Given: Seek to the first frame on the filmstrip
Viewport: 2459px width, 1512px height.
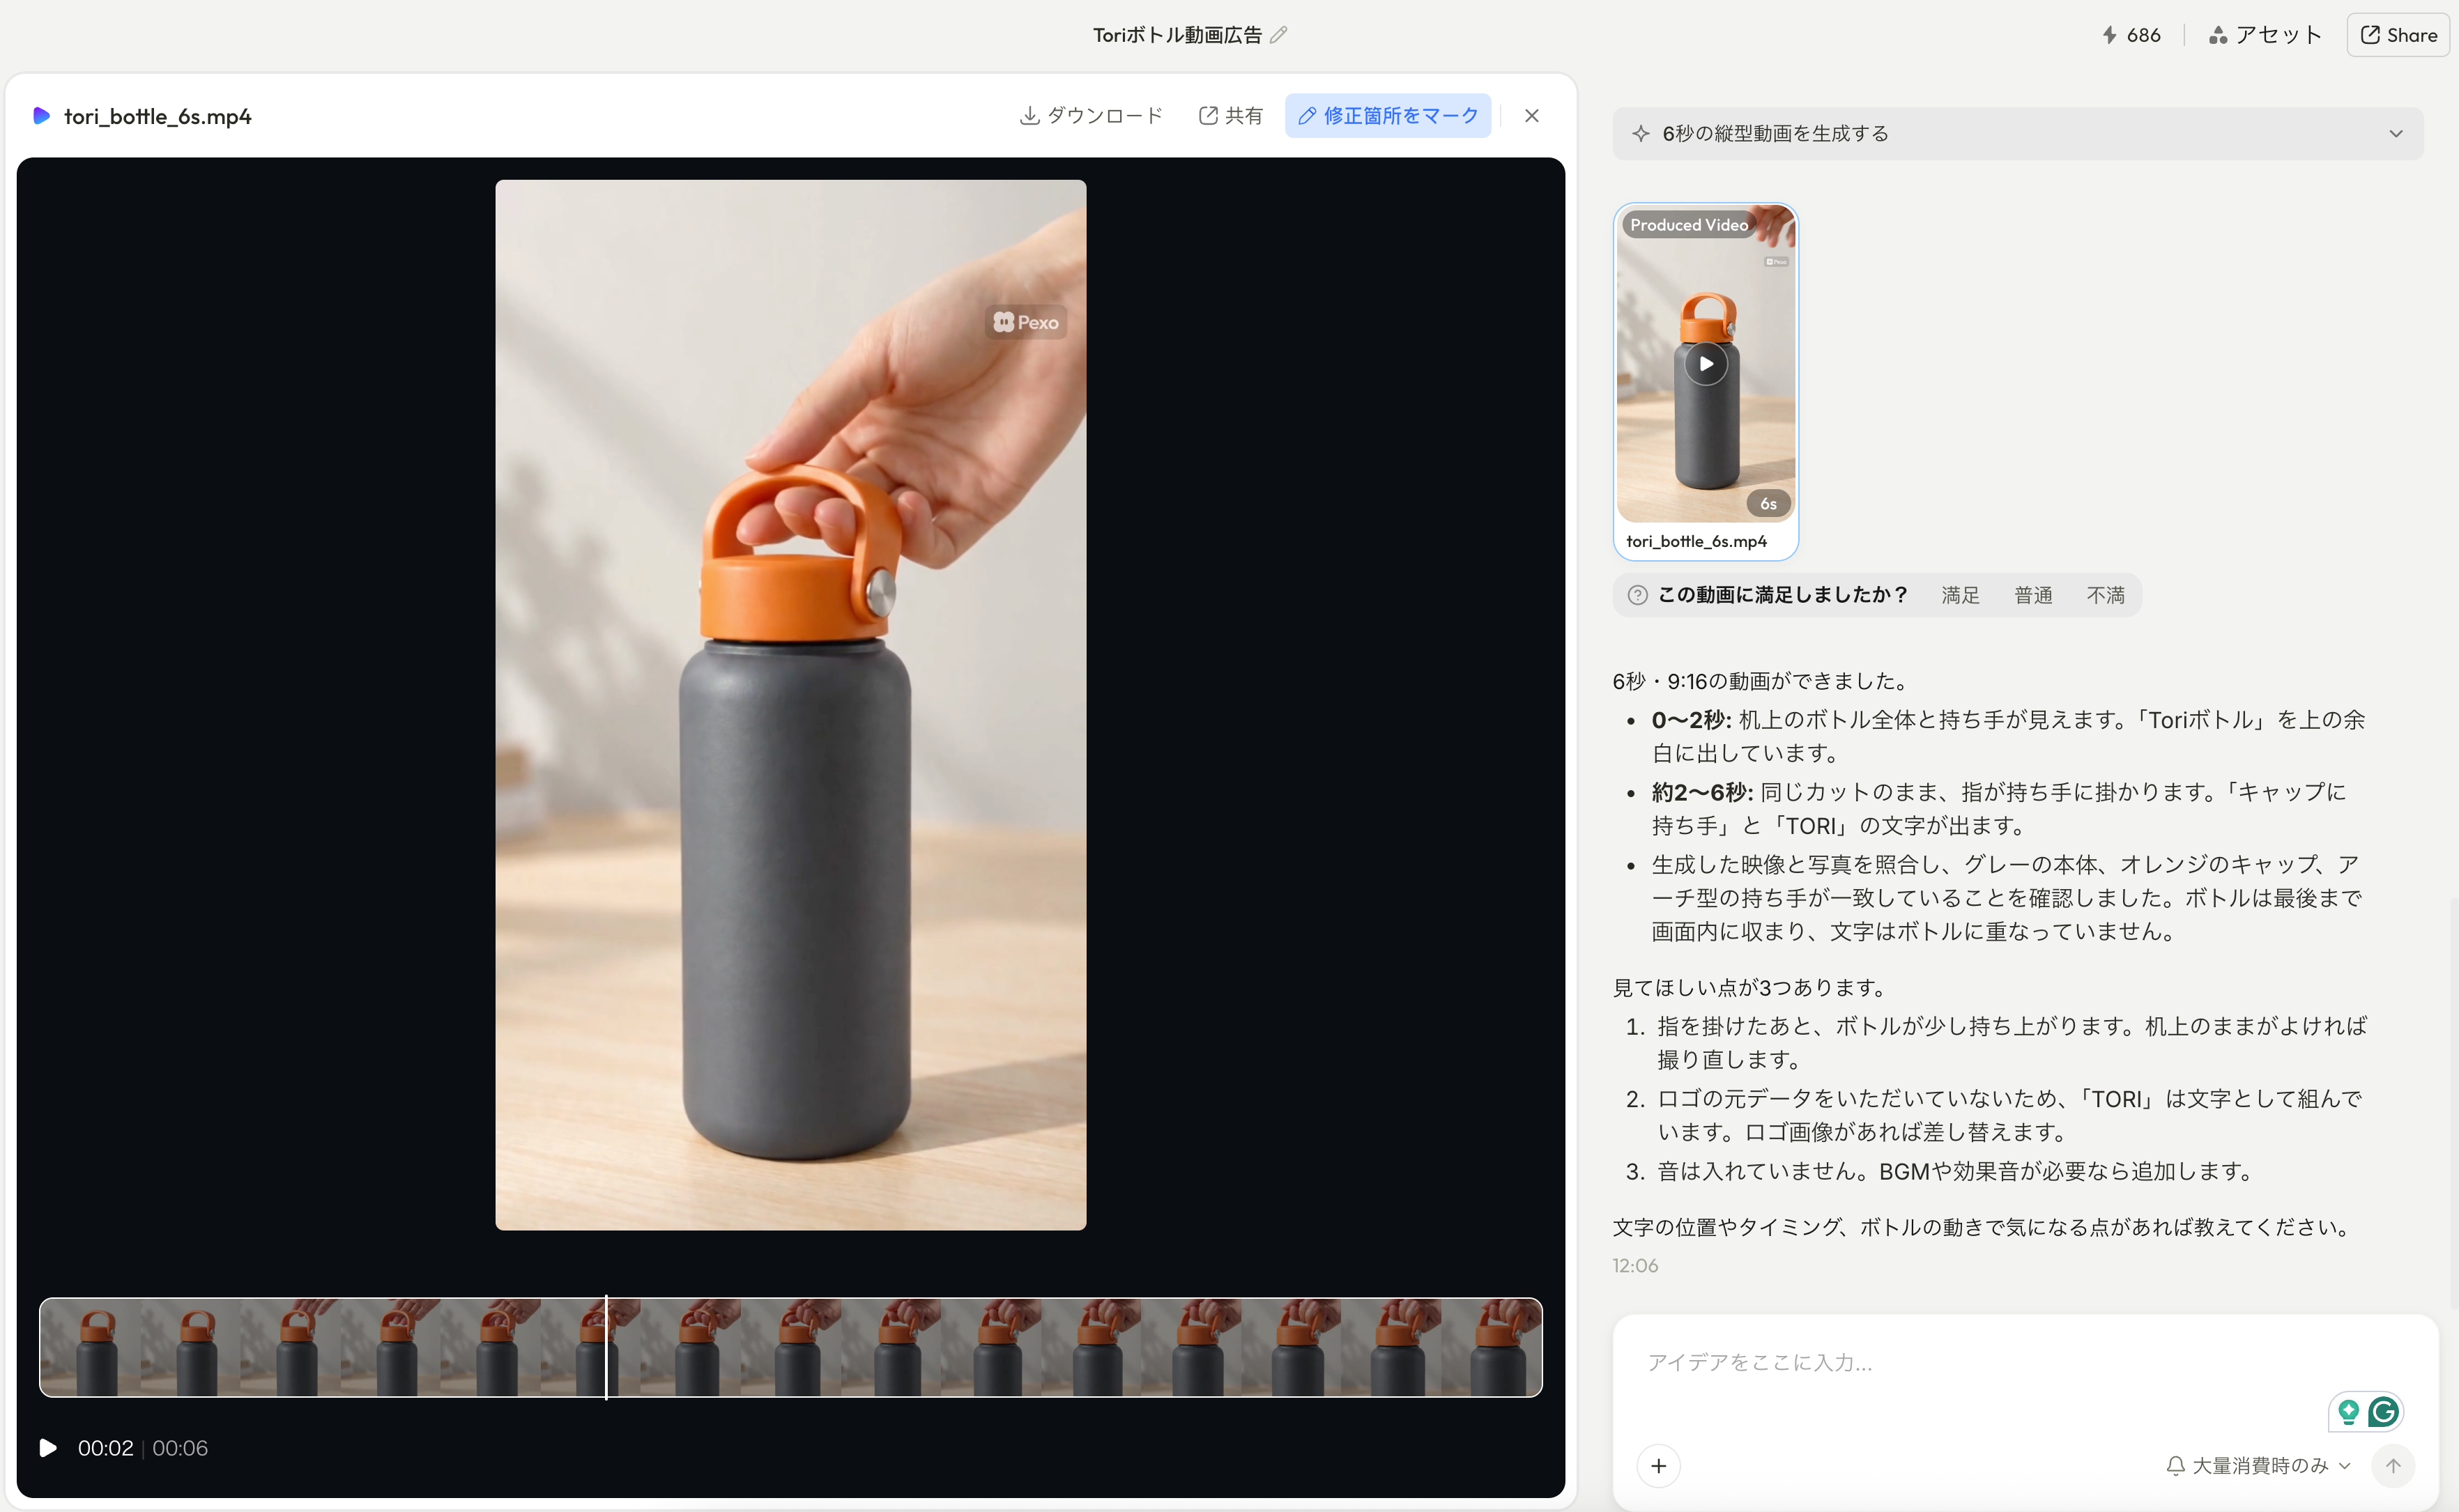Looking at the screenshot, I should (90, 1347).
